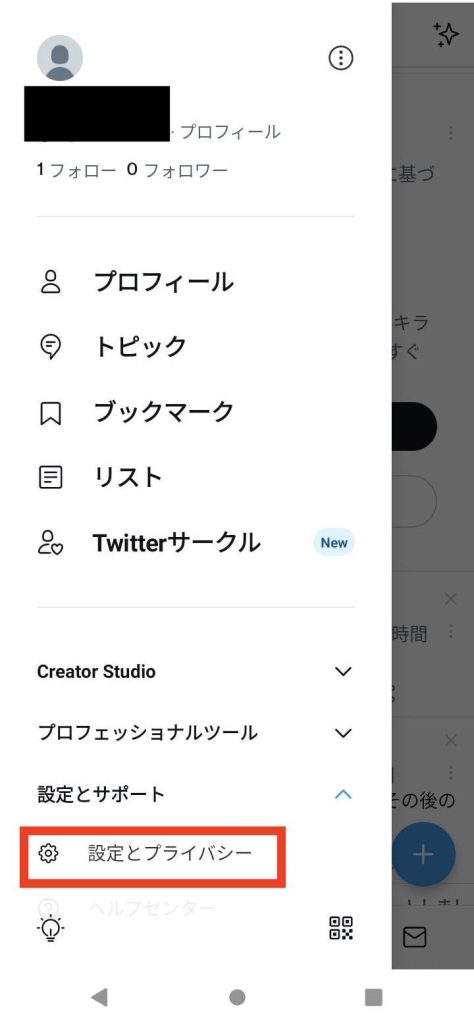Open the Topics speech bubble icon
This screenshot has width=474, height=1024.
click(50, 347)
